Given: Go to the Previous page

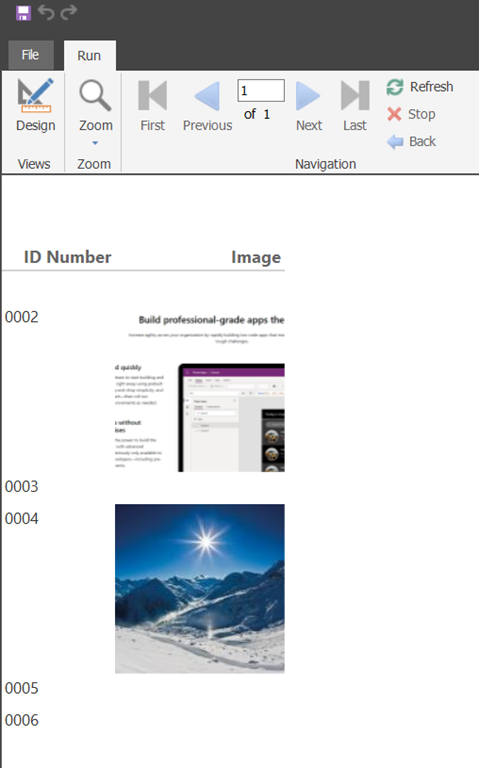Looking at the screenshot, I should (x=207, y=106).
